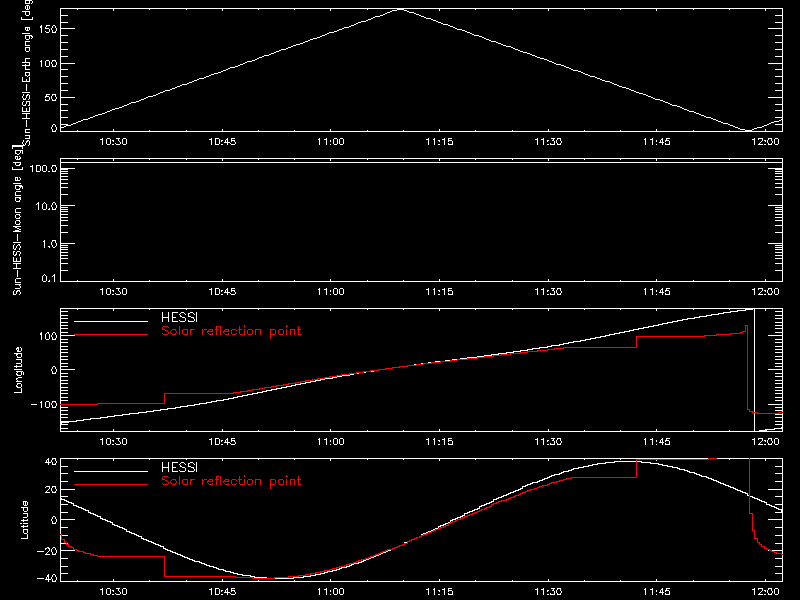The image size is (800, 600).
Task: Click red legend line in Latitude plot
Action: 111,485
